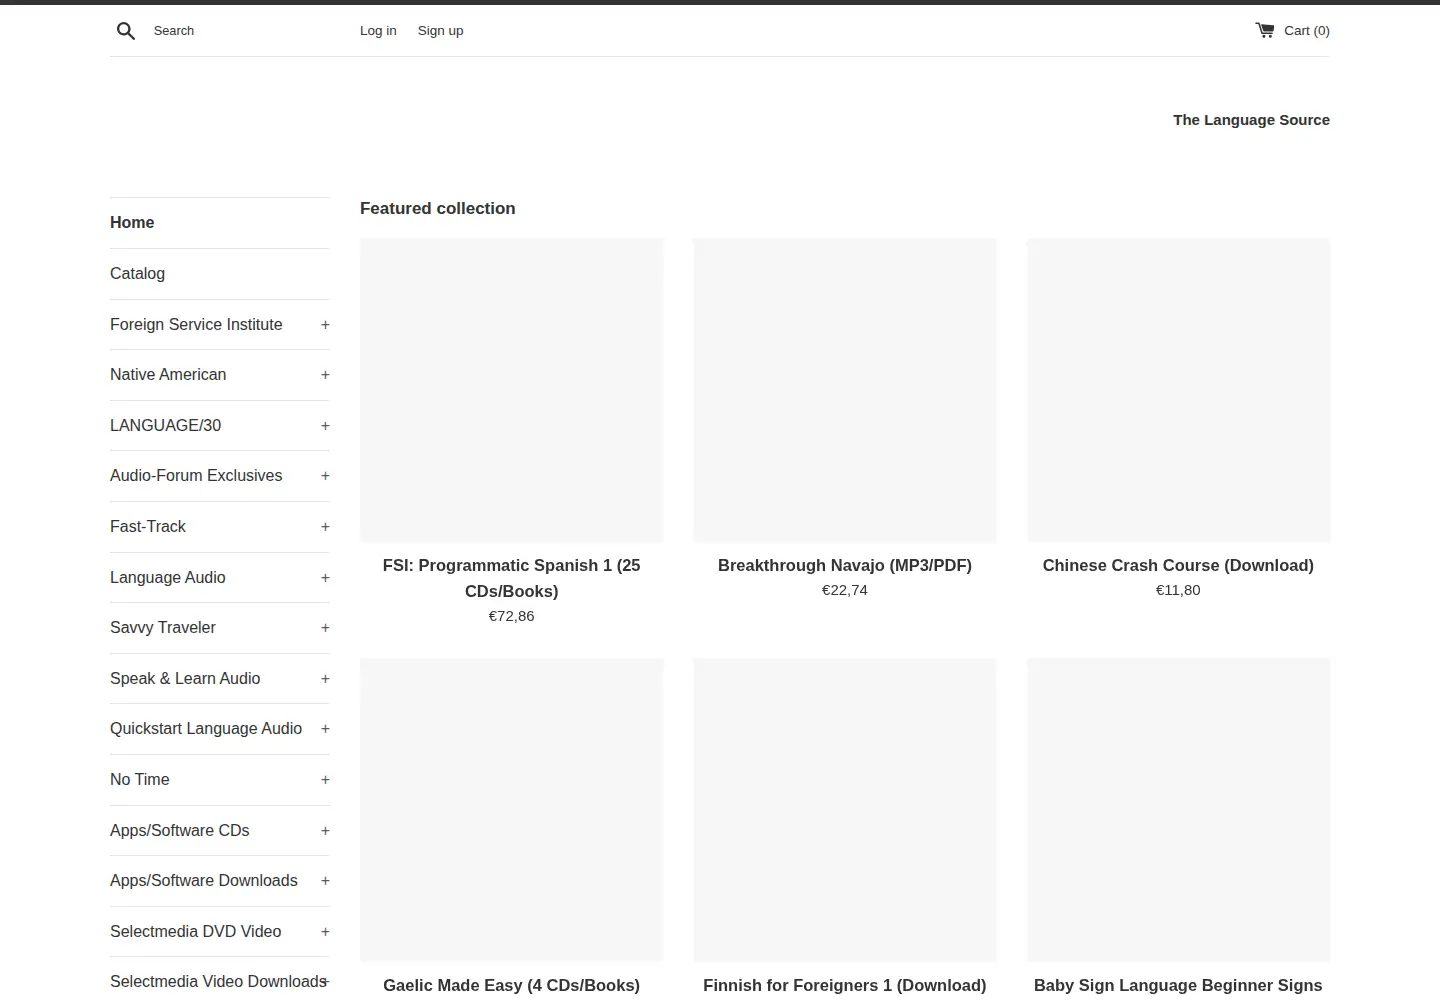Open Breakthrough Navajo product image

(x=845, y=390)
